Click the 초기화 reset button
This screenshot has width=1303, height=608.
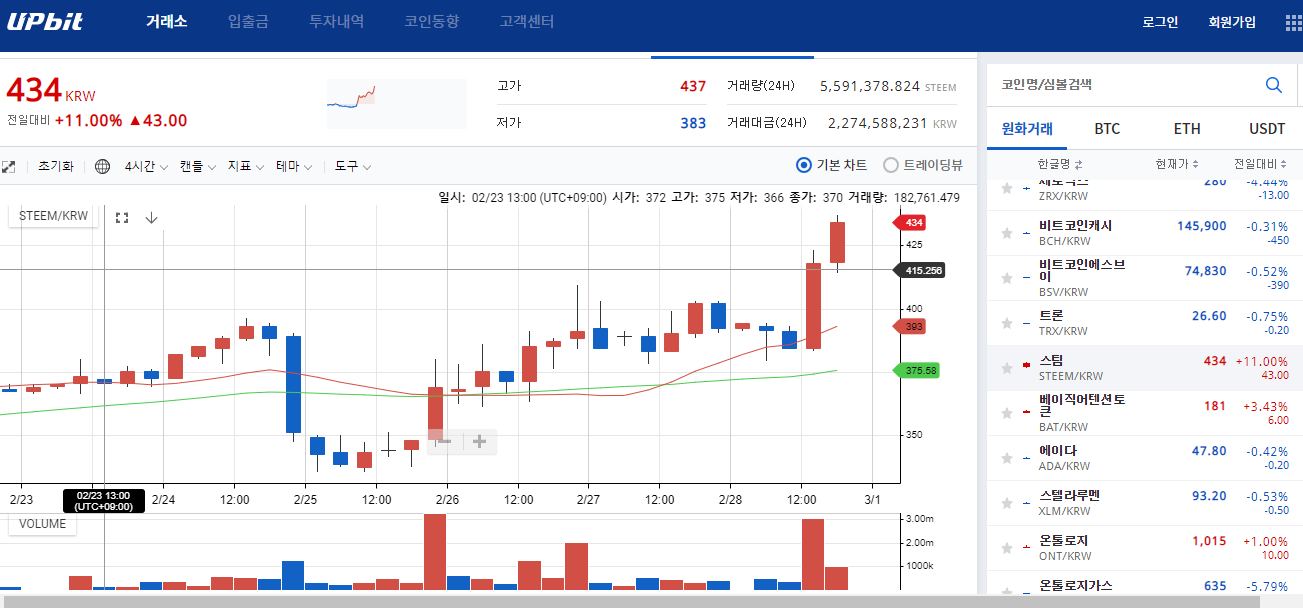click(x=56, y=167)
